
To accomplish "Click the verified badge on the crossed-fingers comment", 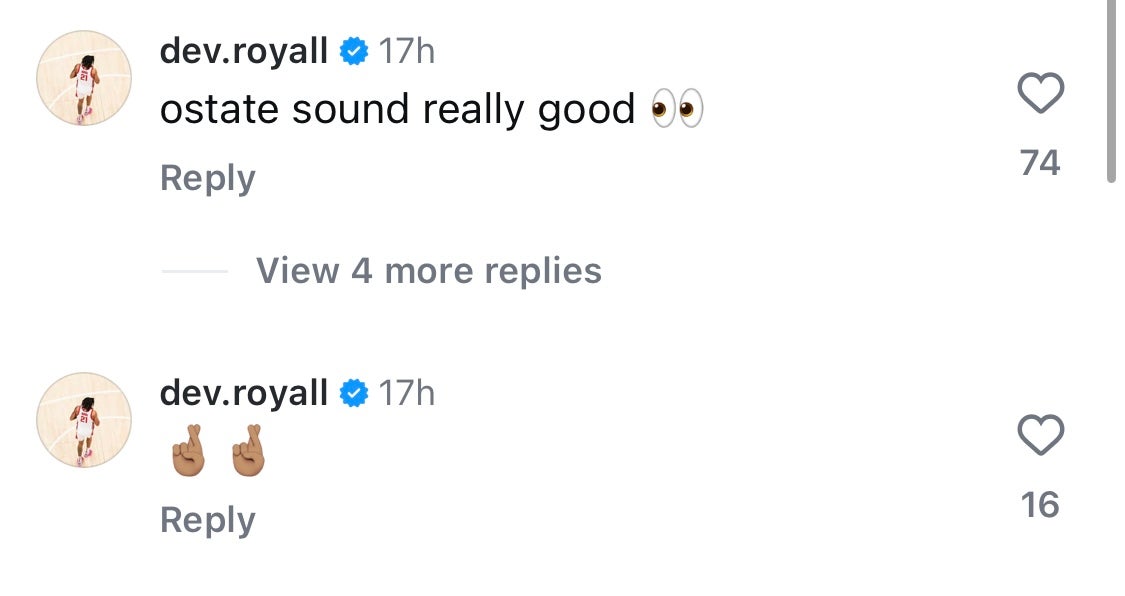I will (x=354, y=393).
